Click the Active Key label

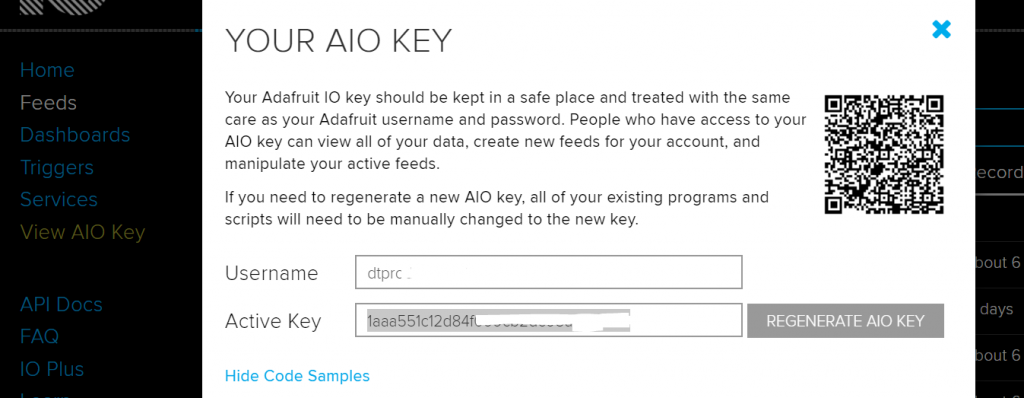tap(273, 321)
